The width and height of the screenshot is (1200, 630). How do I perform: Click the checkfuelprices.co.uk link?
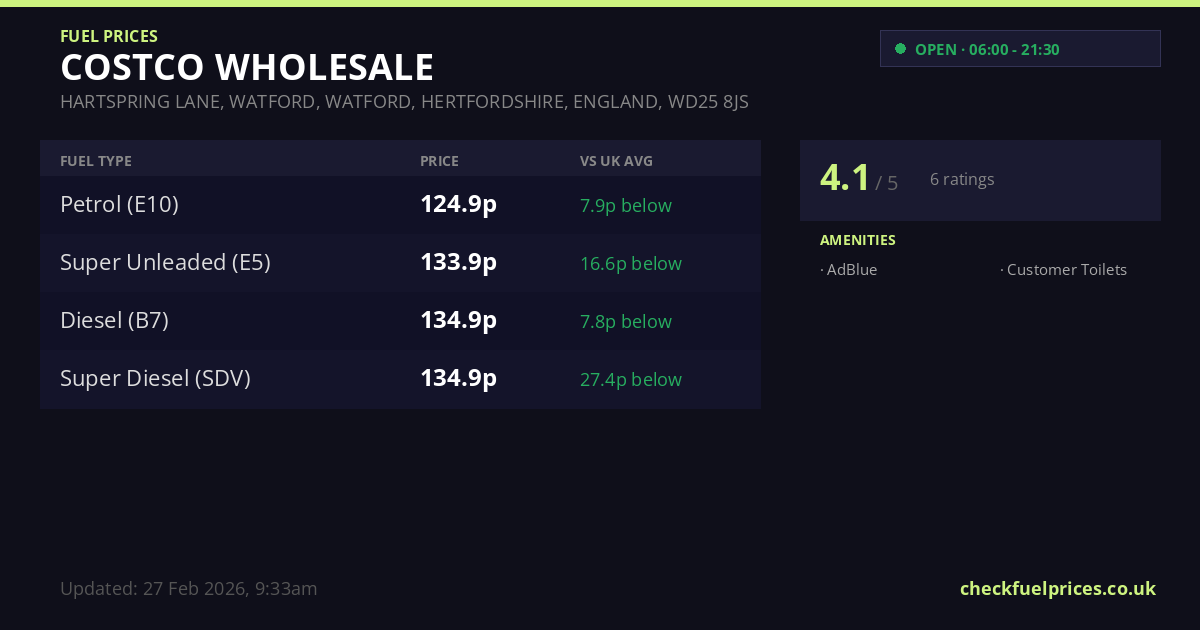point(1057,588)
